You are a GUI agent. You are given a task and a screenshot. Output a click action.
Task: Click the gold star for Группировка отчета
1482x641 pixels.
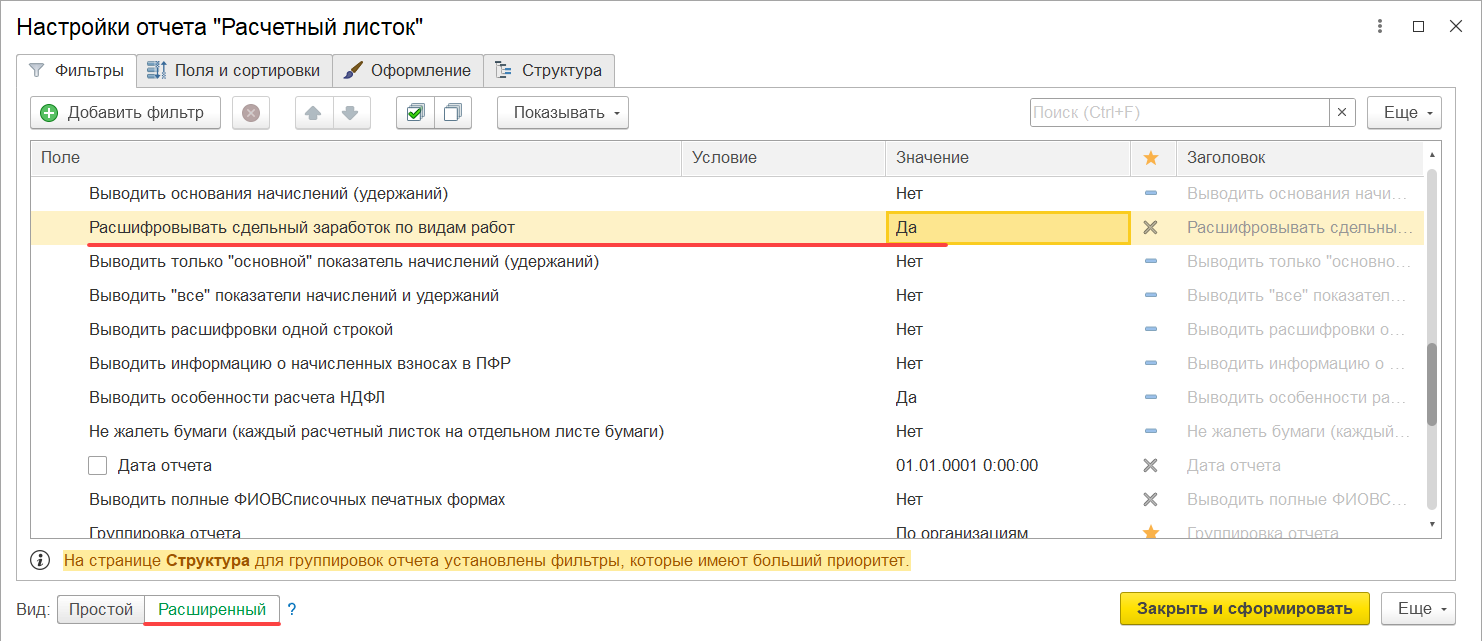1150,533
